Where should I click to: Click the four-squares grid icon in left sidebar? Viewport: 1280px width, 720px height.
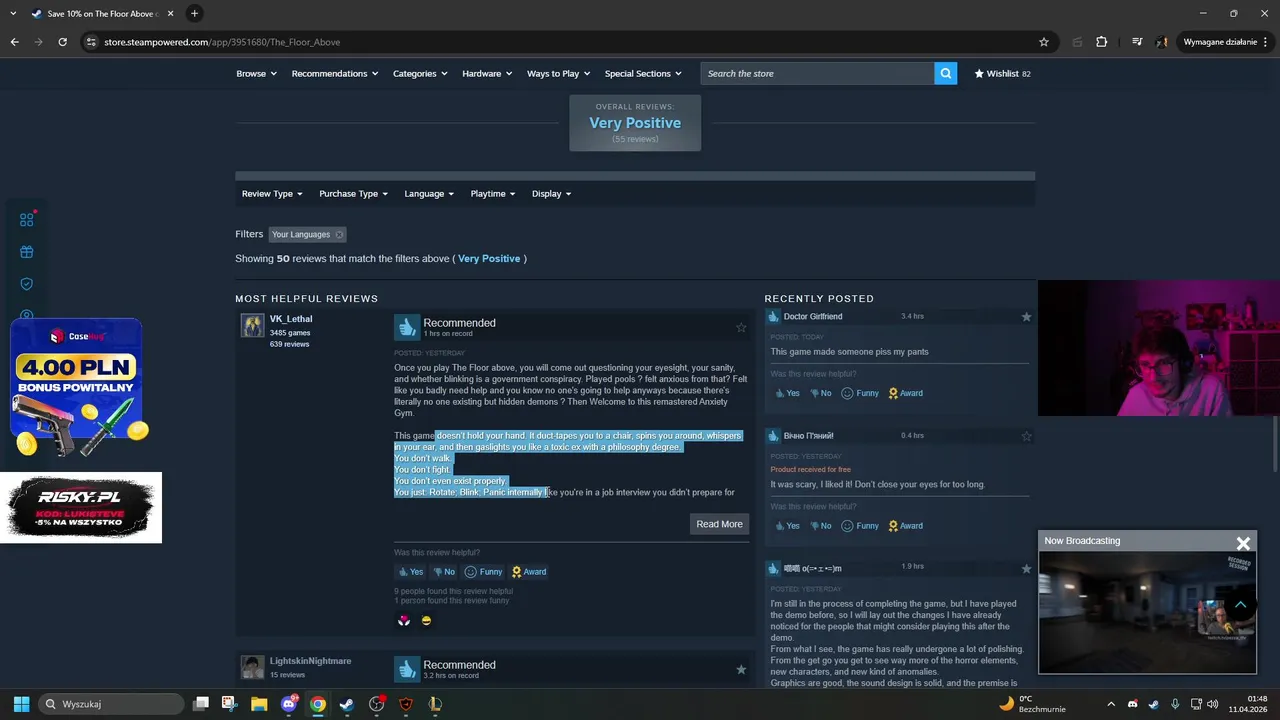pos(27,219)
